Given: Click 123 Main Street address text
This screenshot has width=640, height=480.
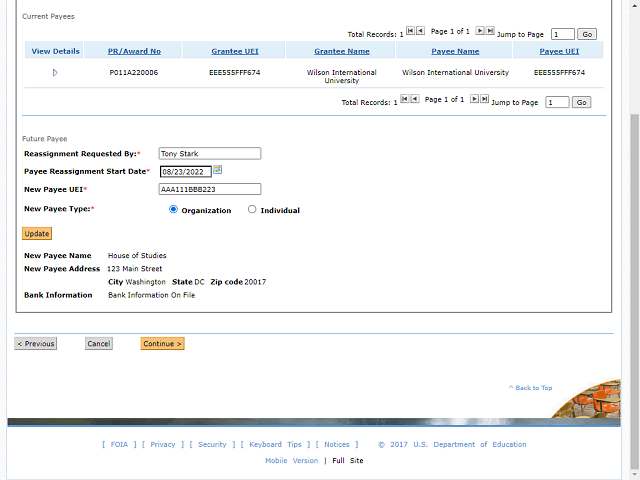Looking at the screenshot, I should pos(134,269).
